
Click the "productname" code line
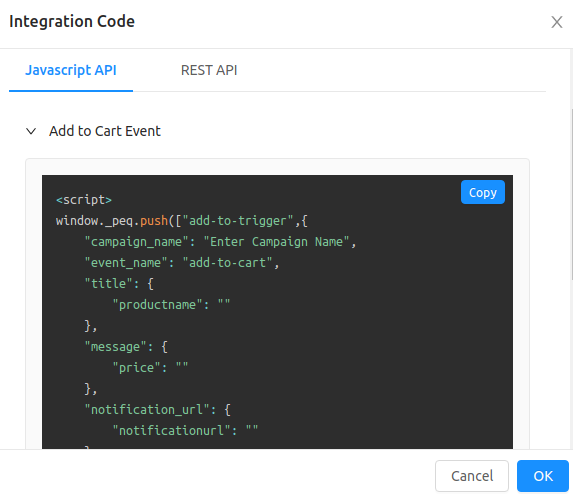tap(171, 305)
